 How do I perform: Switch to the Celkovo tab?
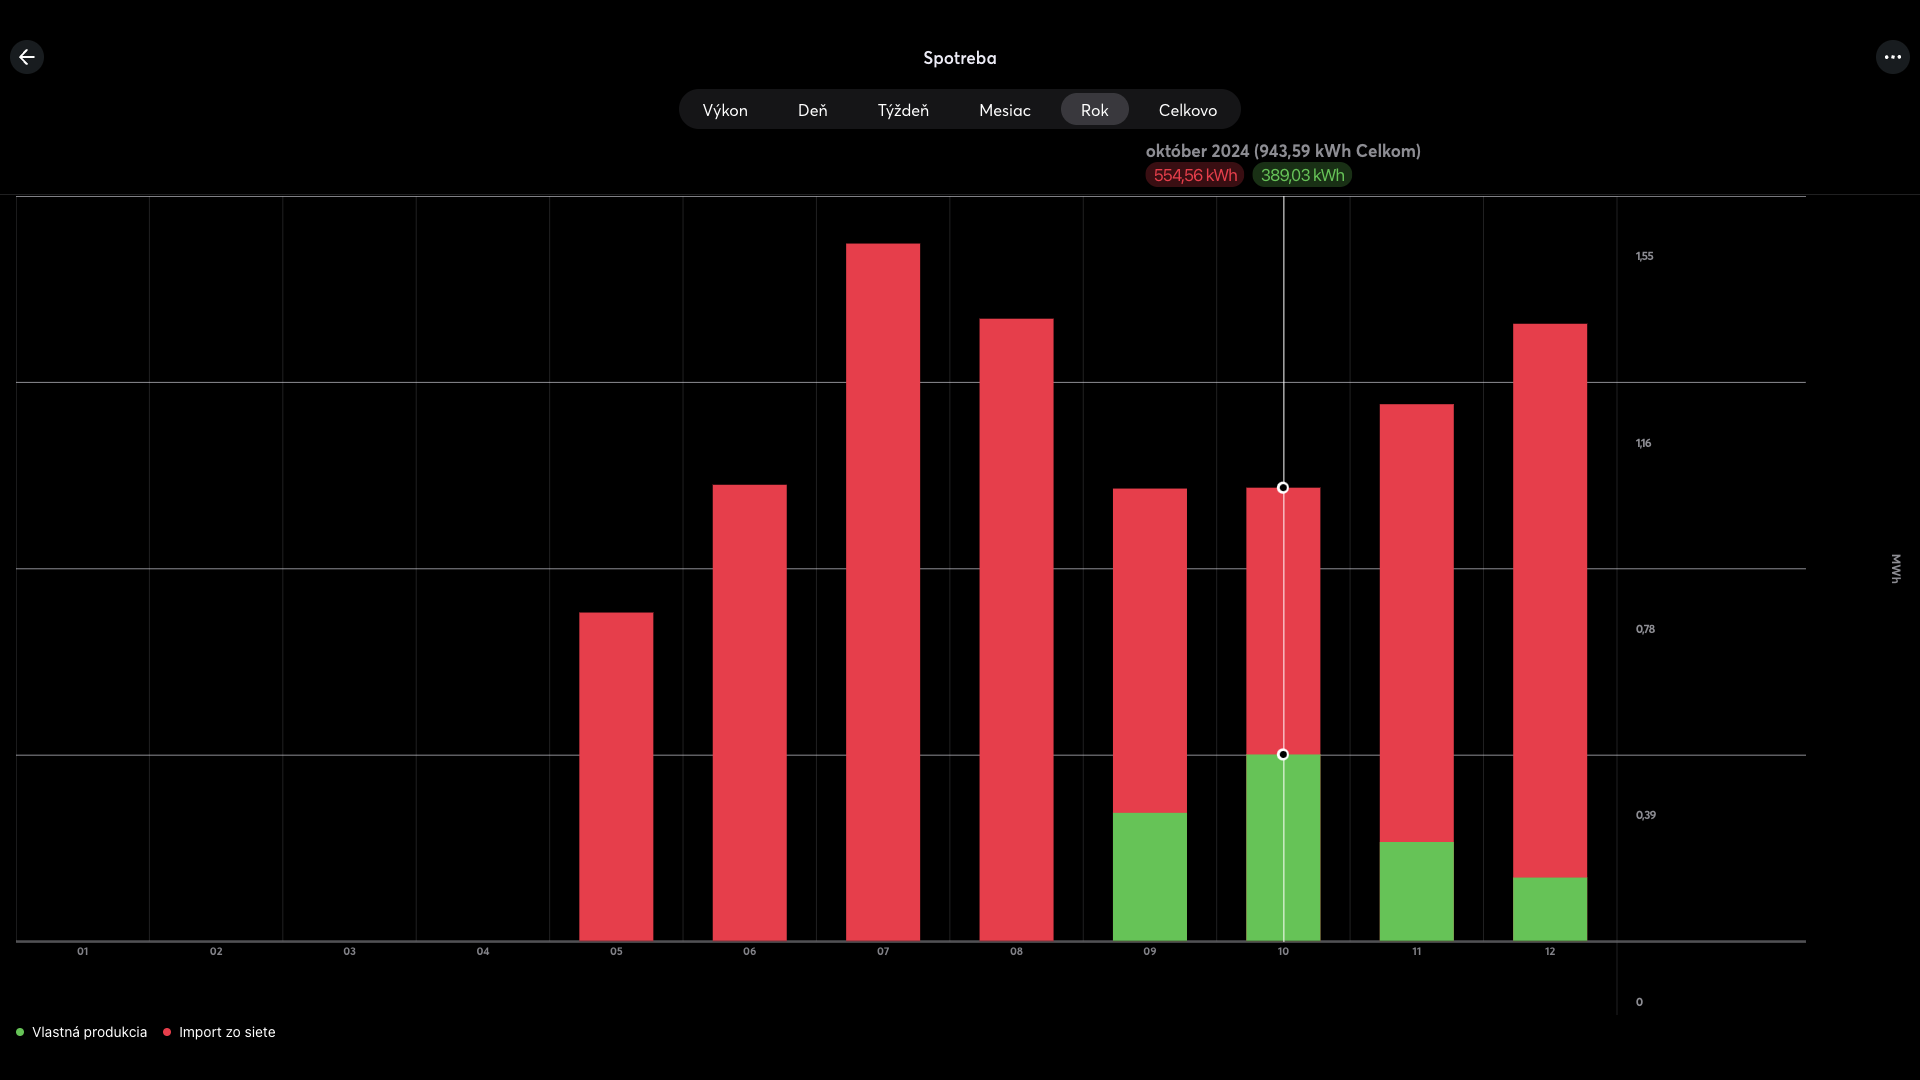click(x=1187, y=110)
